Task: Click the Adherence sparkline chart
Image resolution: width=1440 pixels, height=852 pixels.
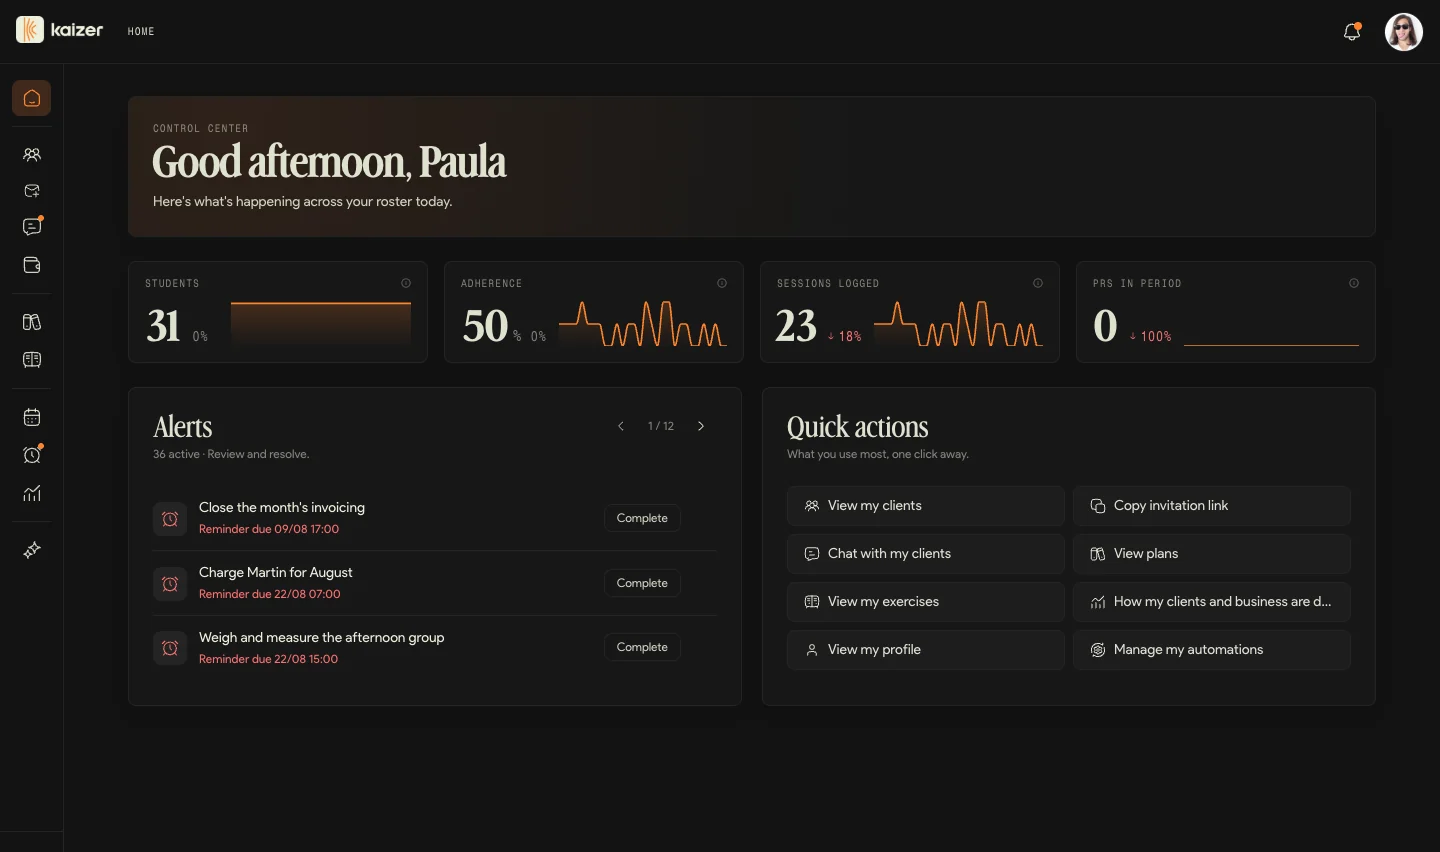Action: coord(642,324)
